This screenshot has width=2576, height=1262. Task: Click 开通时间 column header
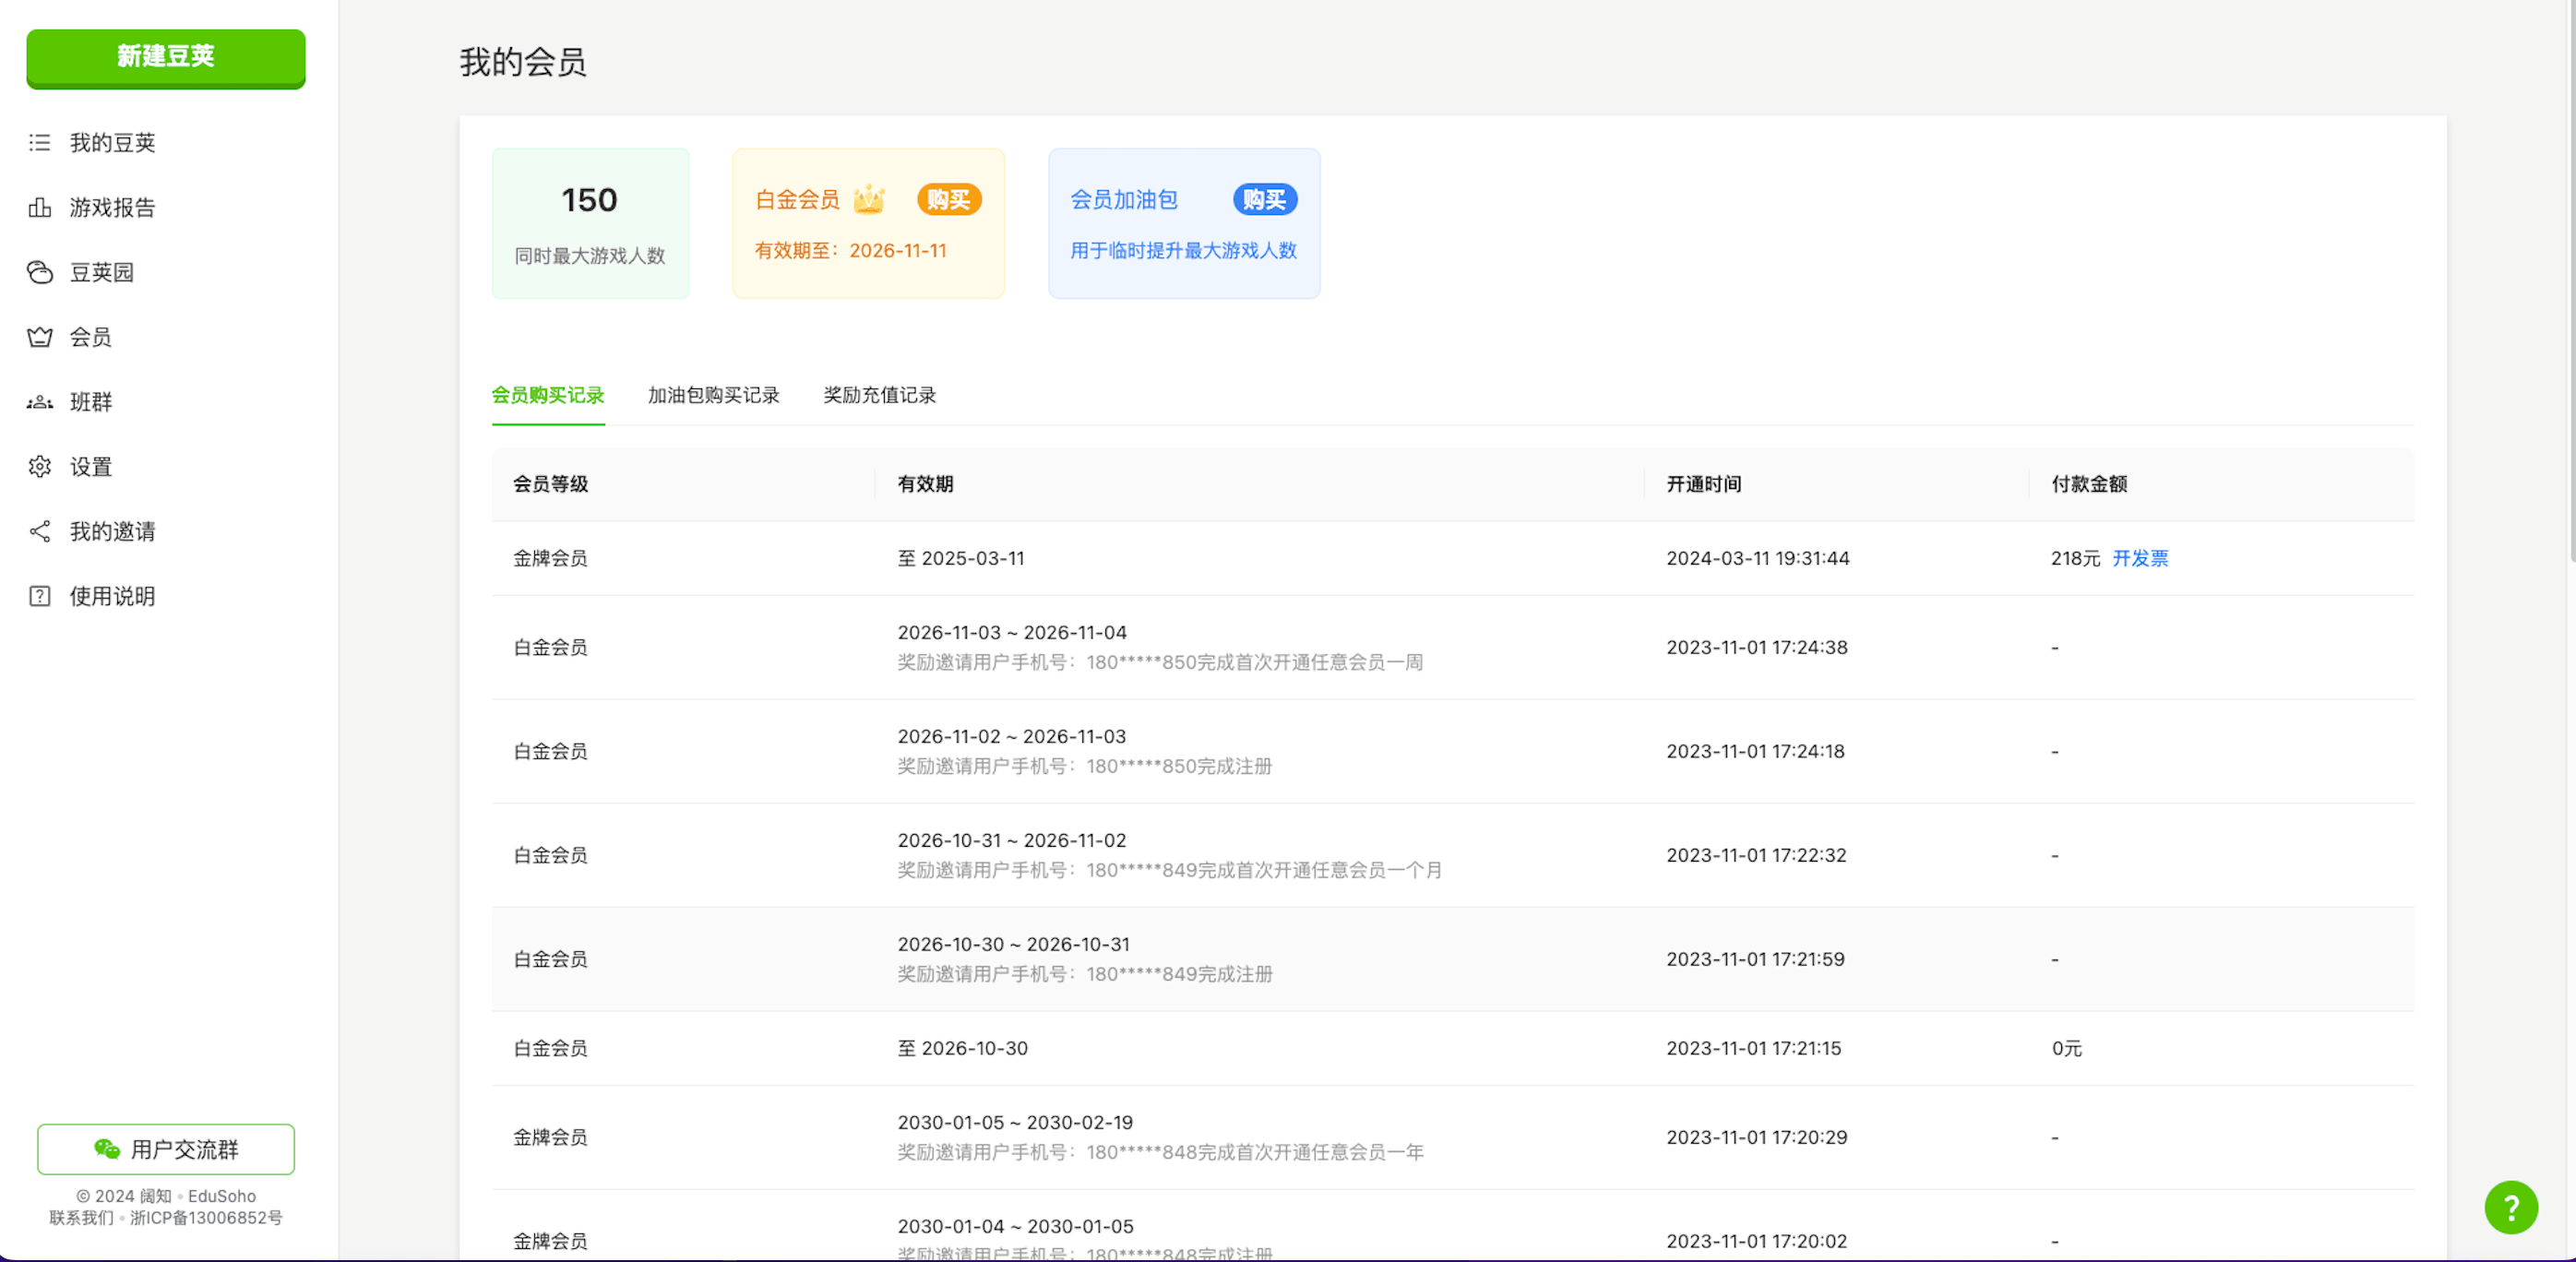pos(1704,485)
